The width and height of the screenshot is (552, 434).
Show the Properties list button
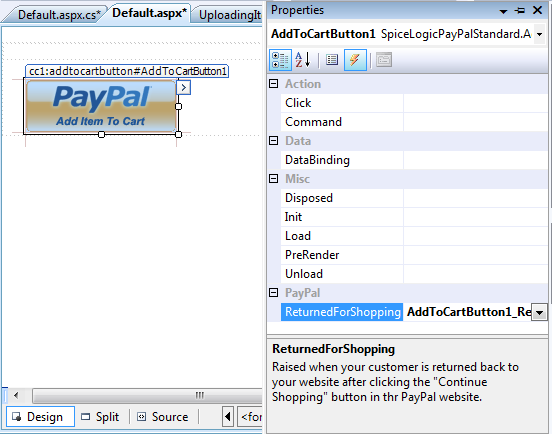(332, 60)
